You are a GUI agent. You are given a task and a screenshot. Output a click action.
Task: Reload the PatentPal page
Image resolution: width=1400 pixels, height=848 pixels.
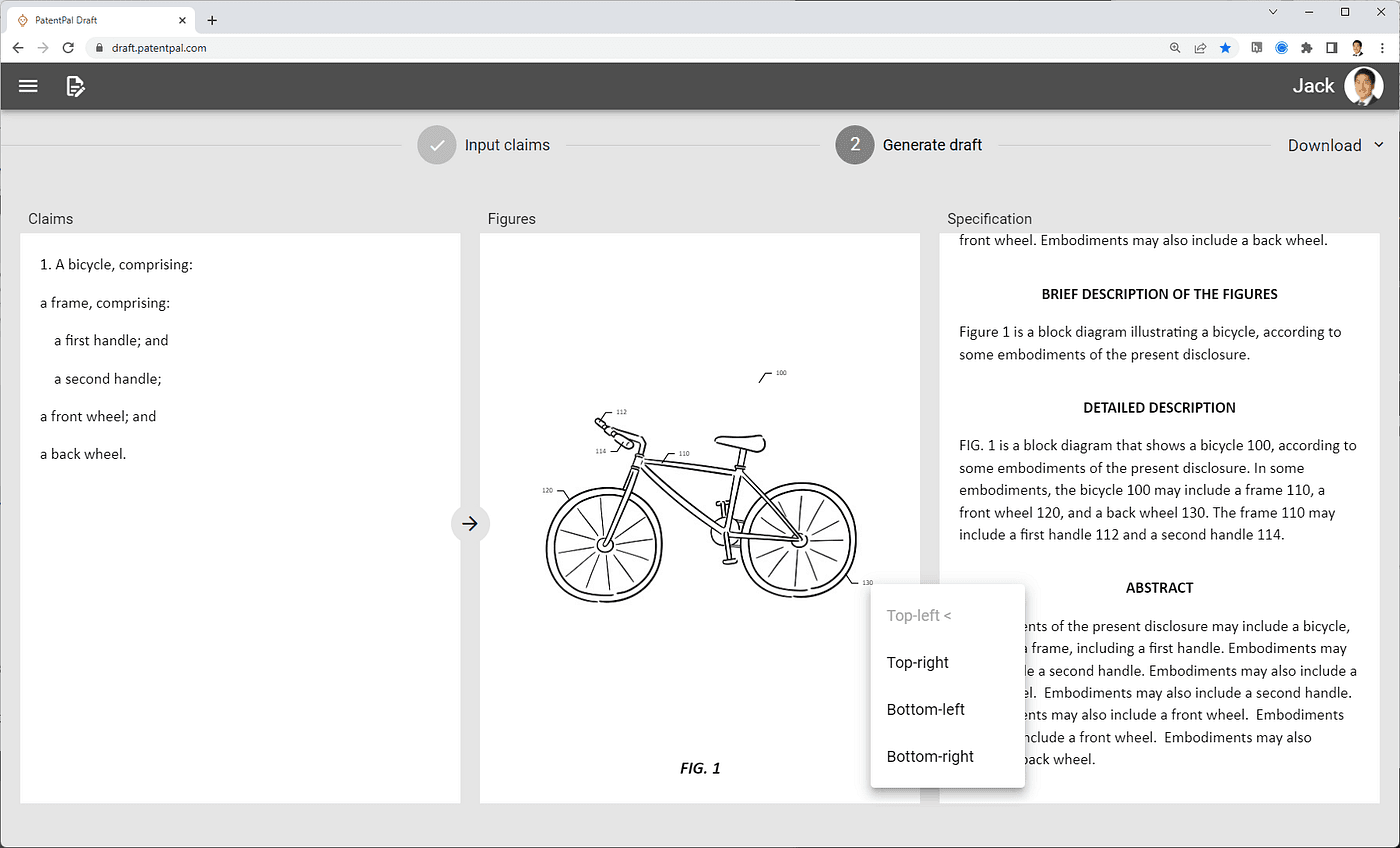coord(68,47)
